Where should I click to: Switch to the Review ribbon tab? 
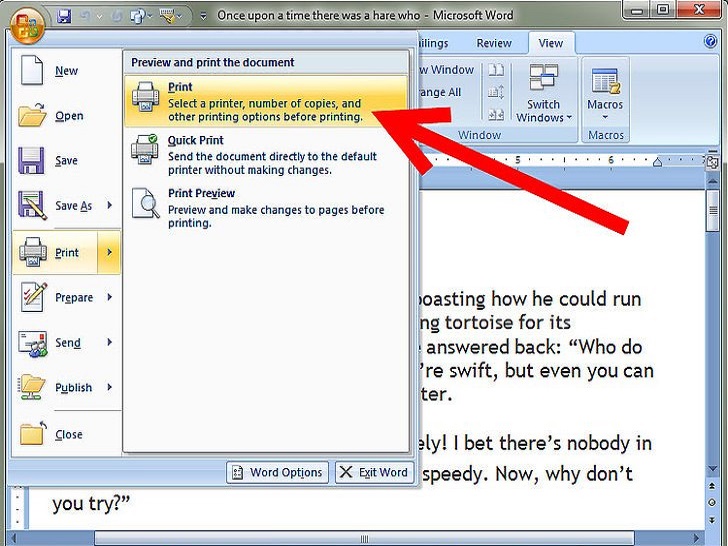(494, 43)
